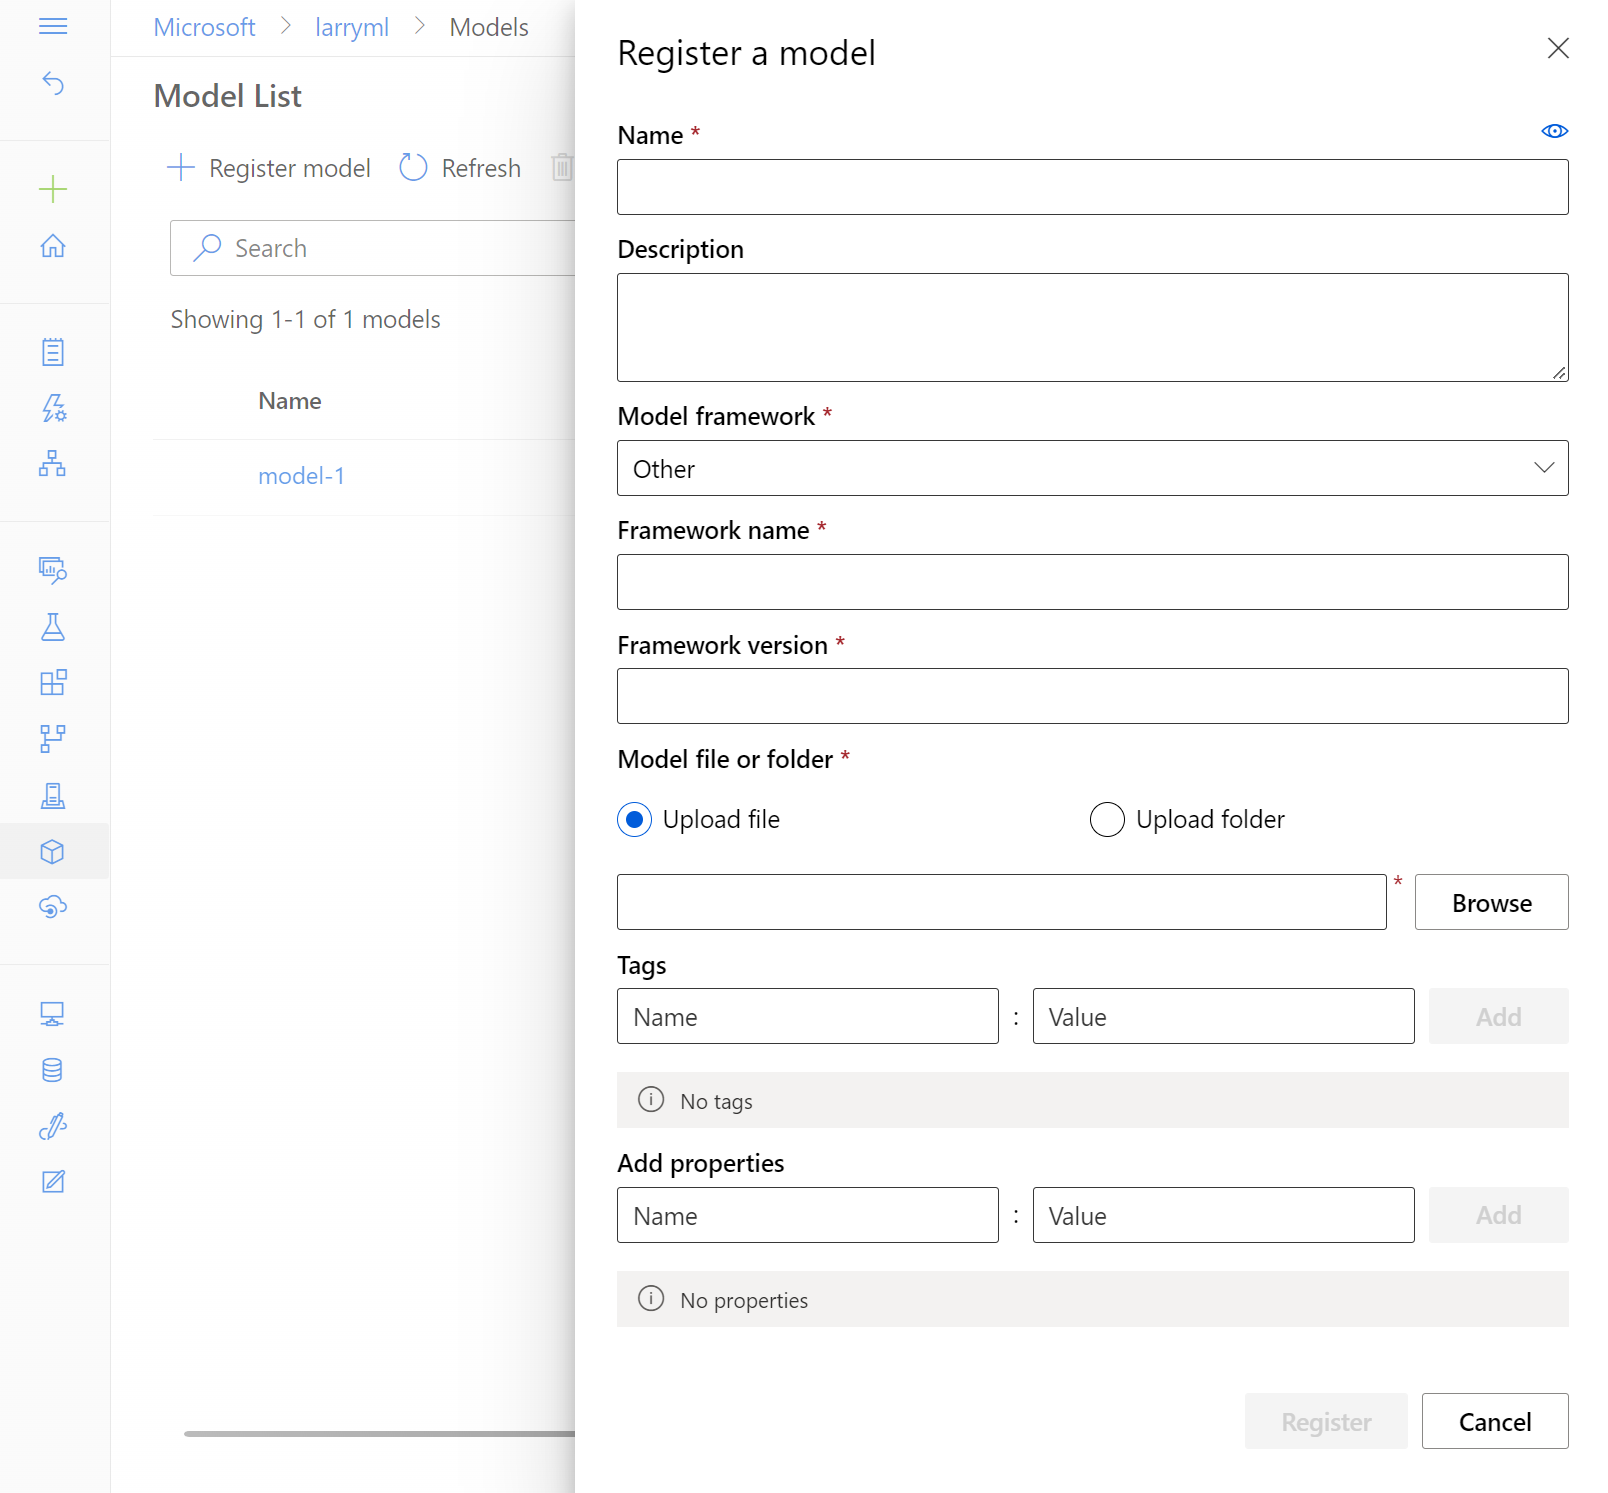Select the Models cube icon
The width and height of the screenshot is (1608, 1493).
53,852
